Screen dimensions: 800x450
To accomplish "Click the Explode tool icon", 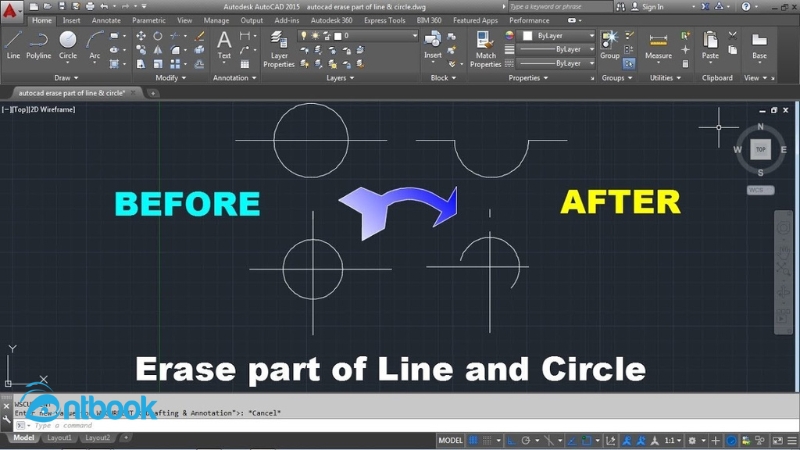I will 199,49.
